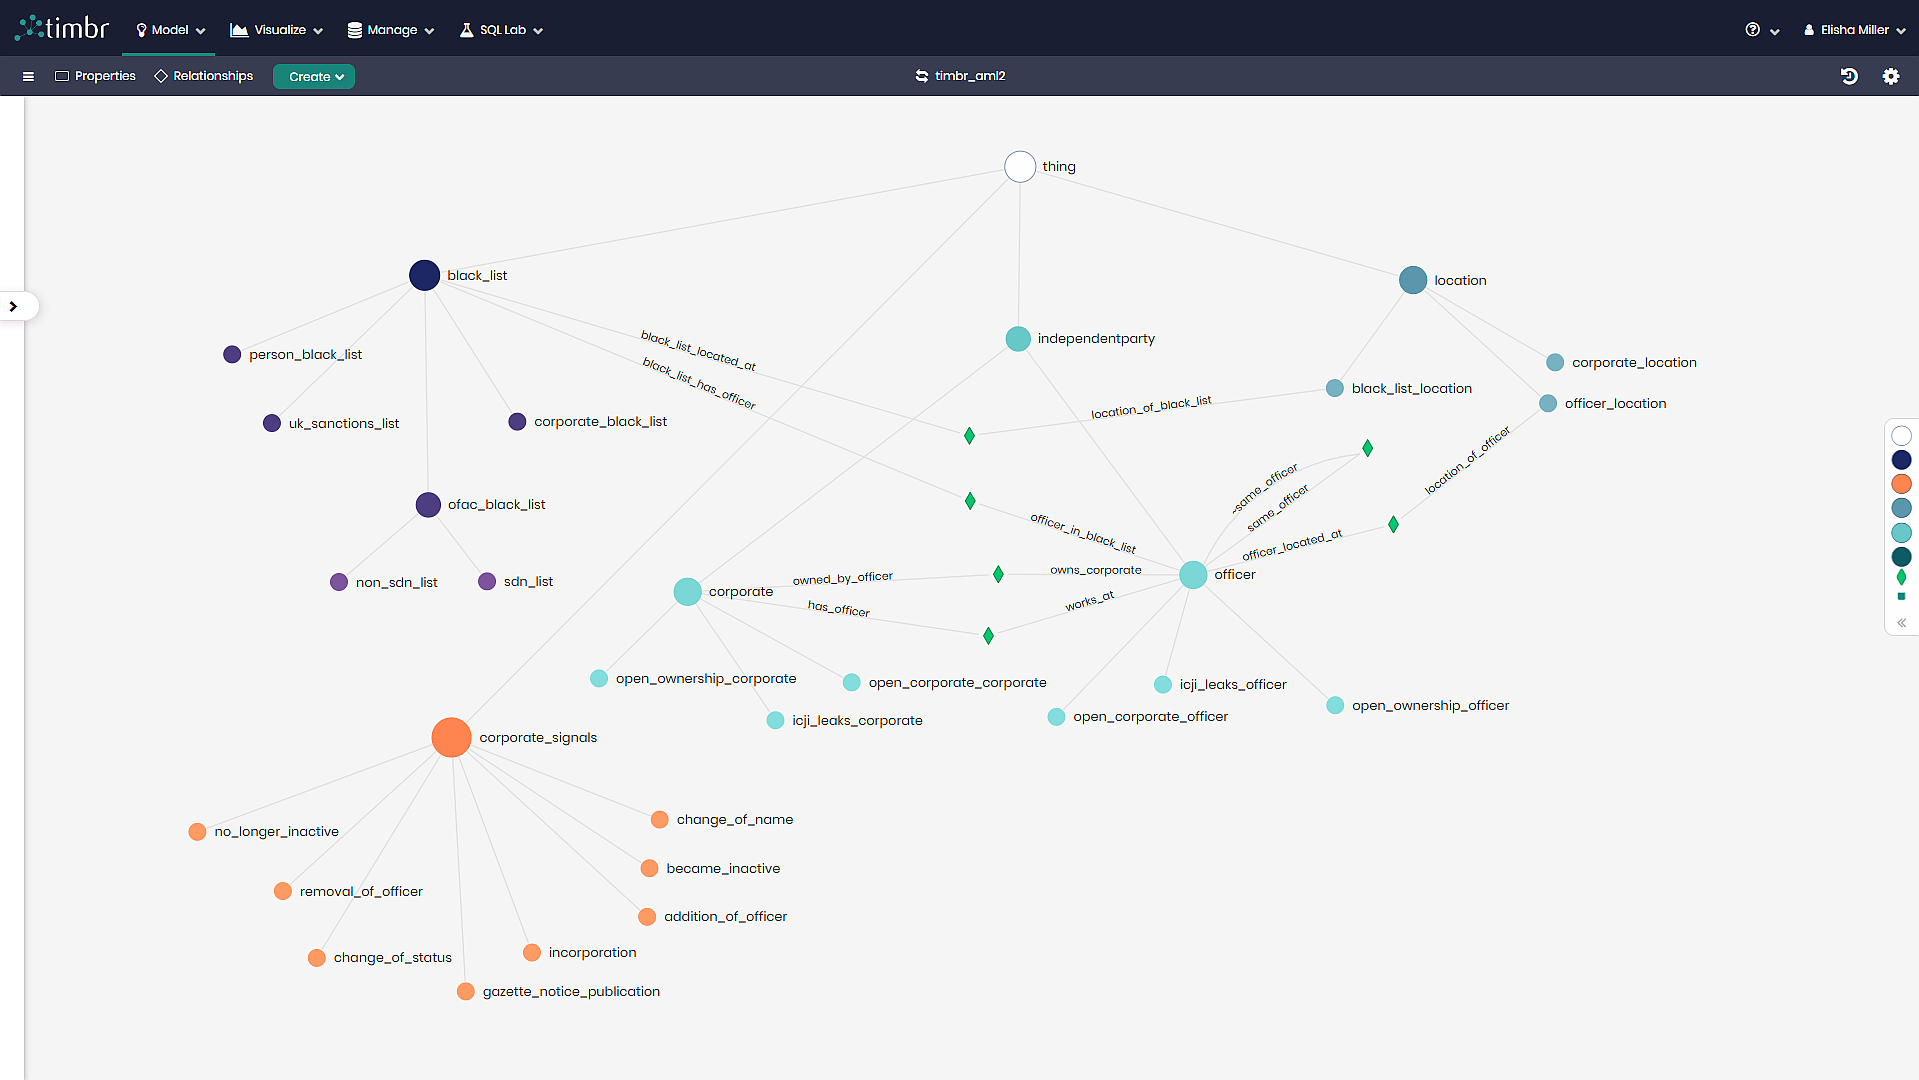Viewport: 1919px width, 1080px height.
Task: Toggle light-teal legend circle
Action: 1901,533
